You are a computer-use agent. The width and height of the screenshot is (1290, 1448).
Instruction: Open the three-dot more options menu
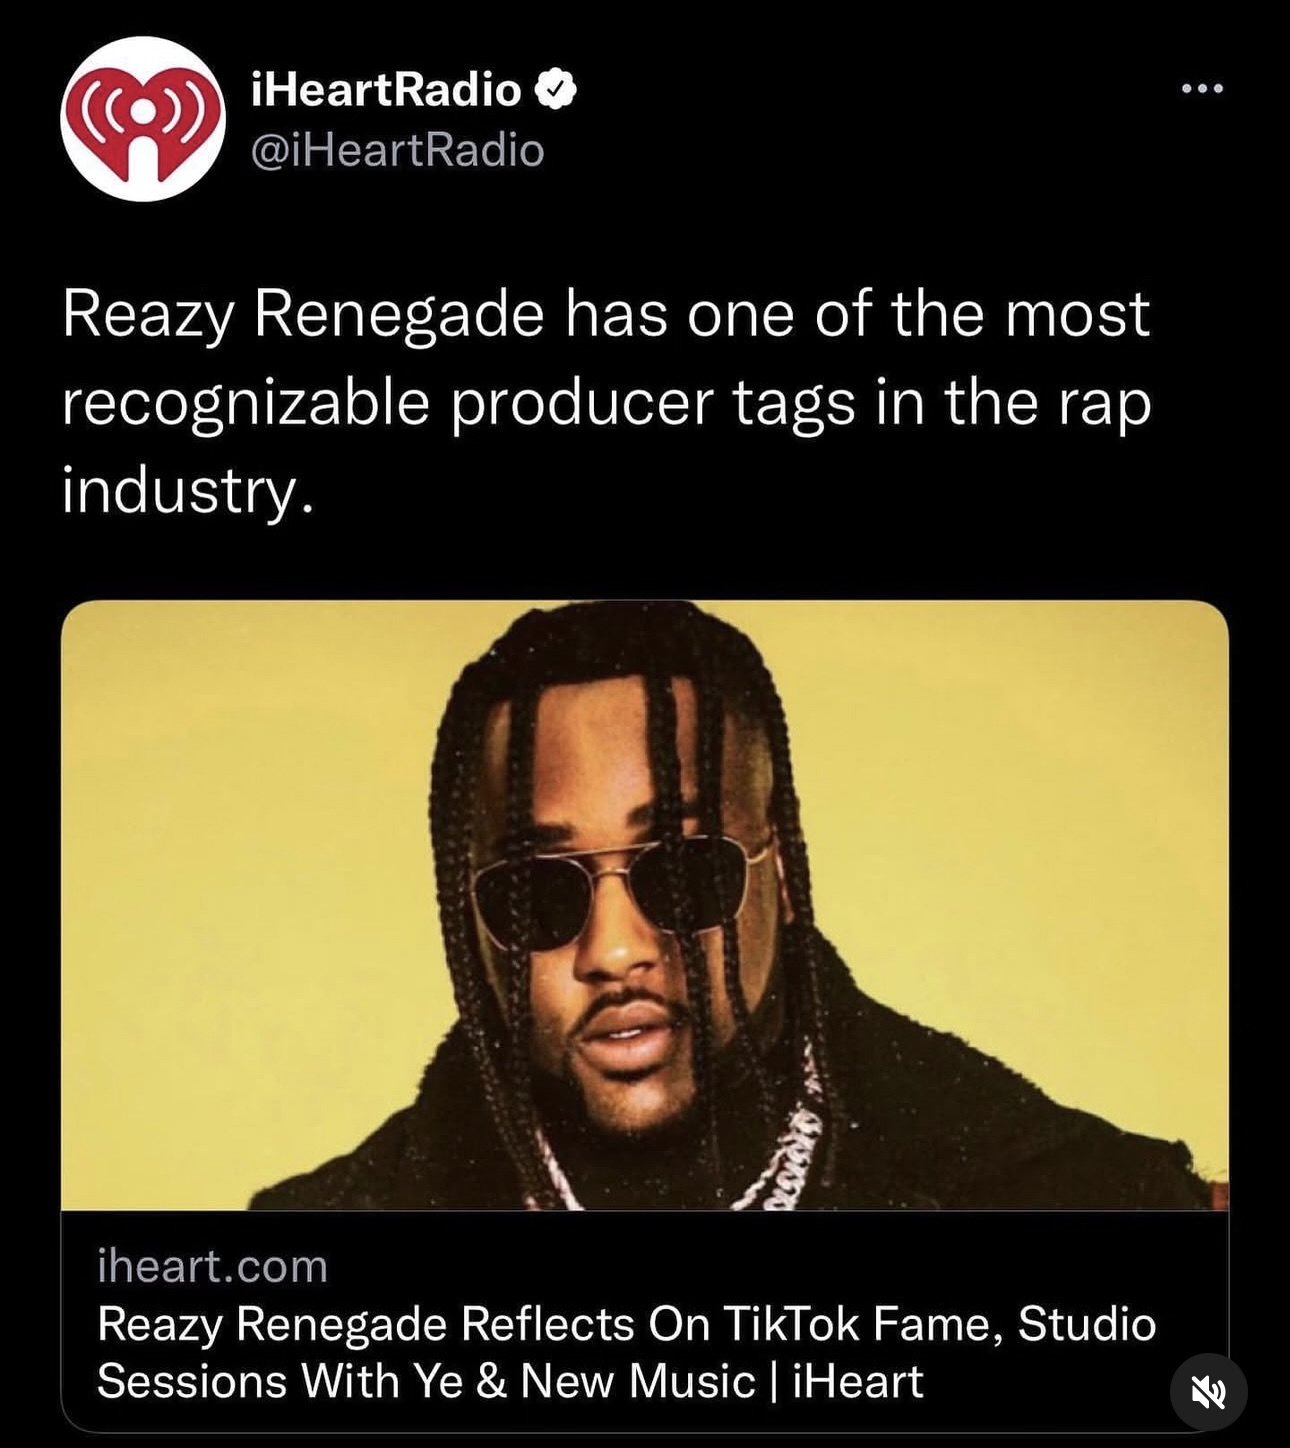1201,89
